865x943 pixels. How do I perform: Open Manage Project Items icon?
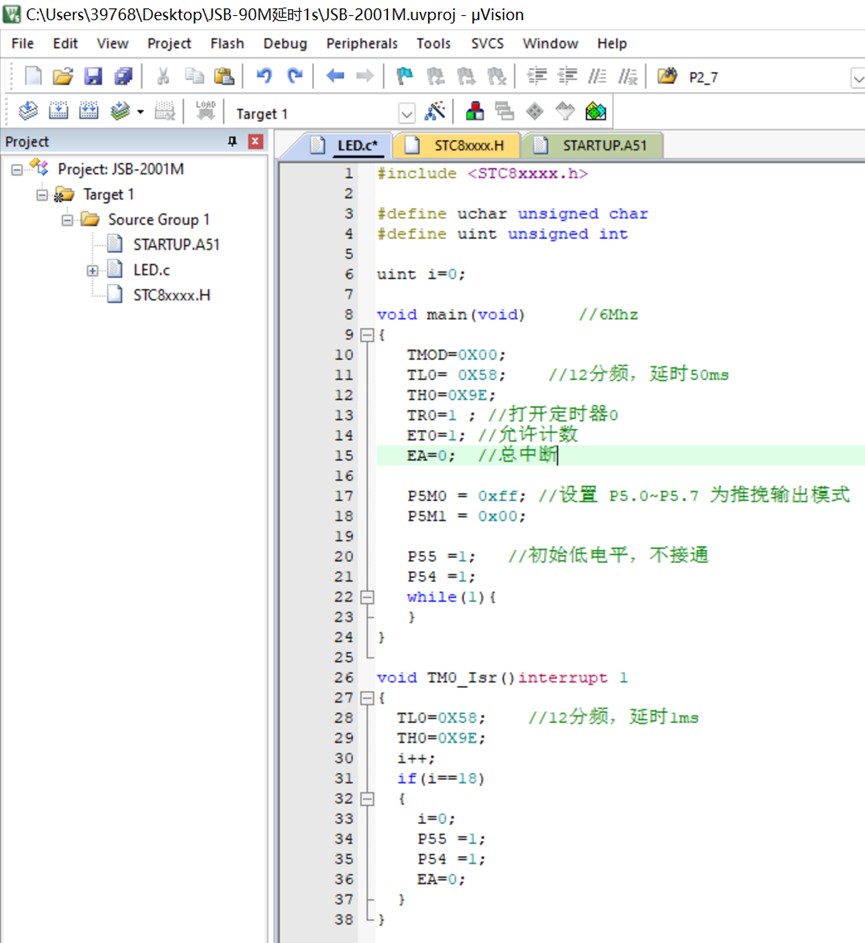[475, 111]
